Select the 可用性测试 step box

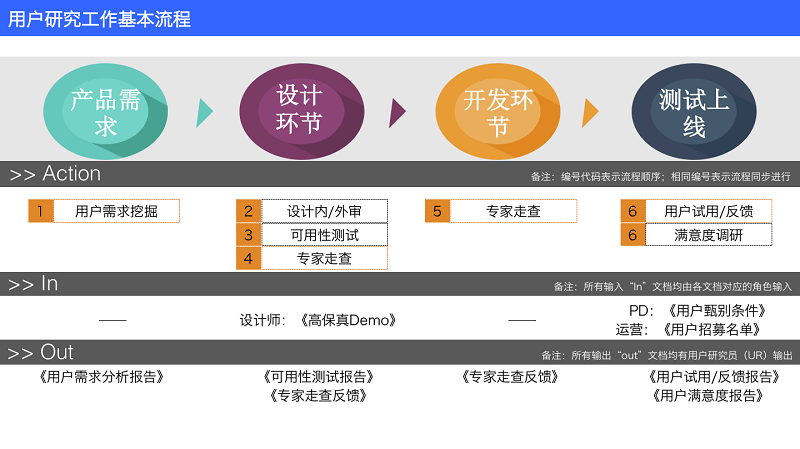[324, 235]
